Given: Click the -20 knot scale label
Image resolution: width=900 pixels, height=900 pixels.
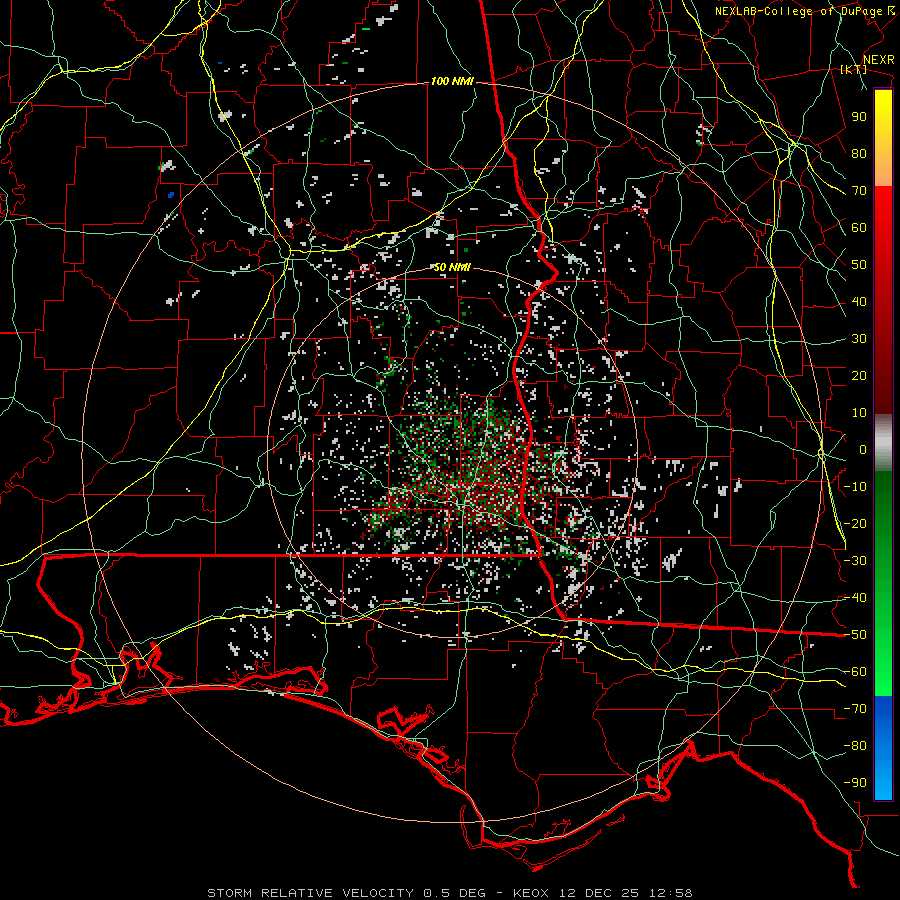Looking at the screenshot, I should click(x=855, y=524).
